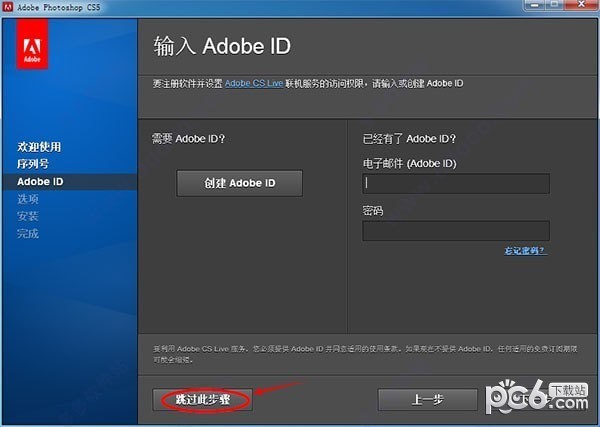
Task: Minimize the Photoshop CS5 installer window
Action: click(535, 5)
